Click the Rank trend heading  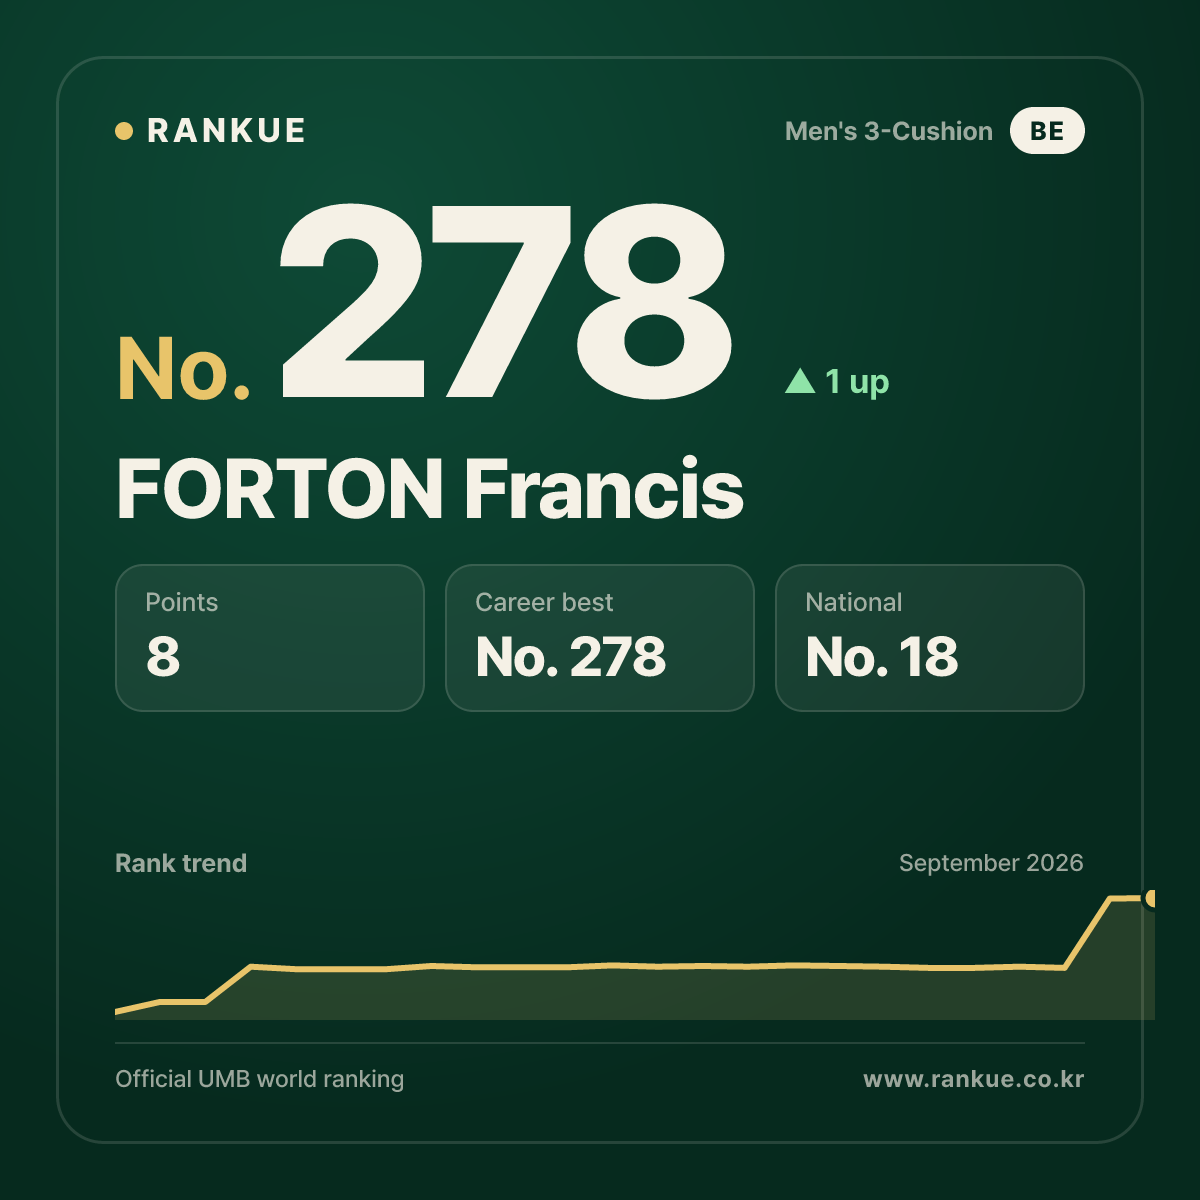pos(181,863)
